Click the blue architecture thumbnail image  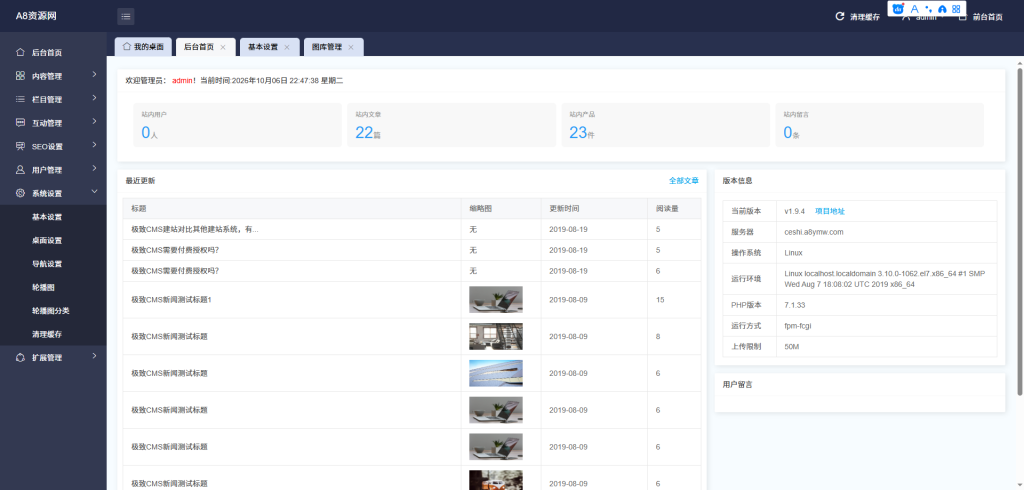(496, 373)
